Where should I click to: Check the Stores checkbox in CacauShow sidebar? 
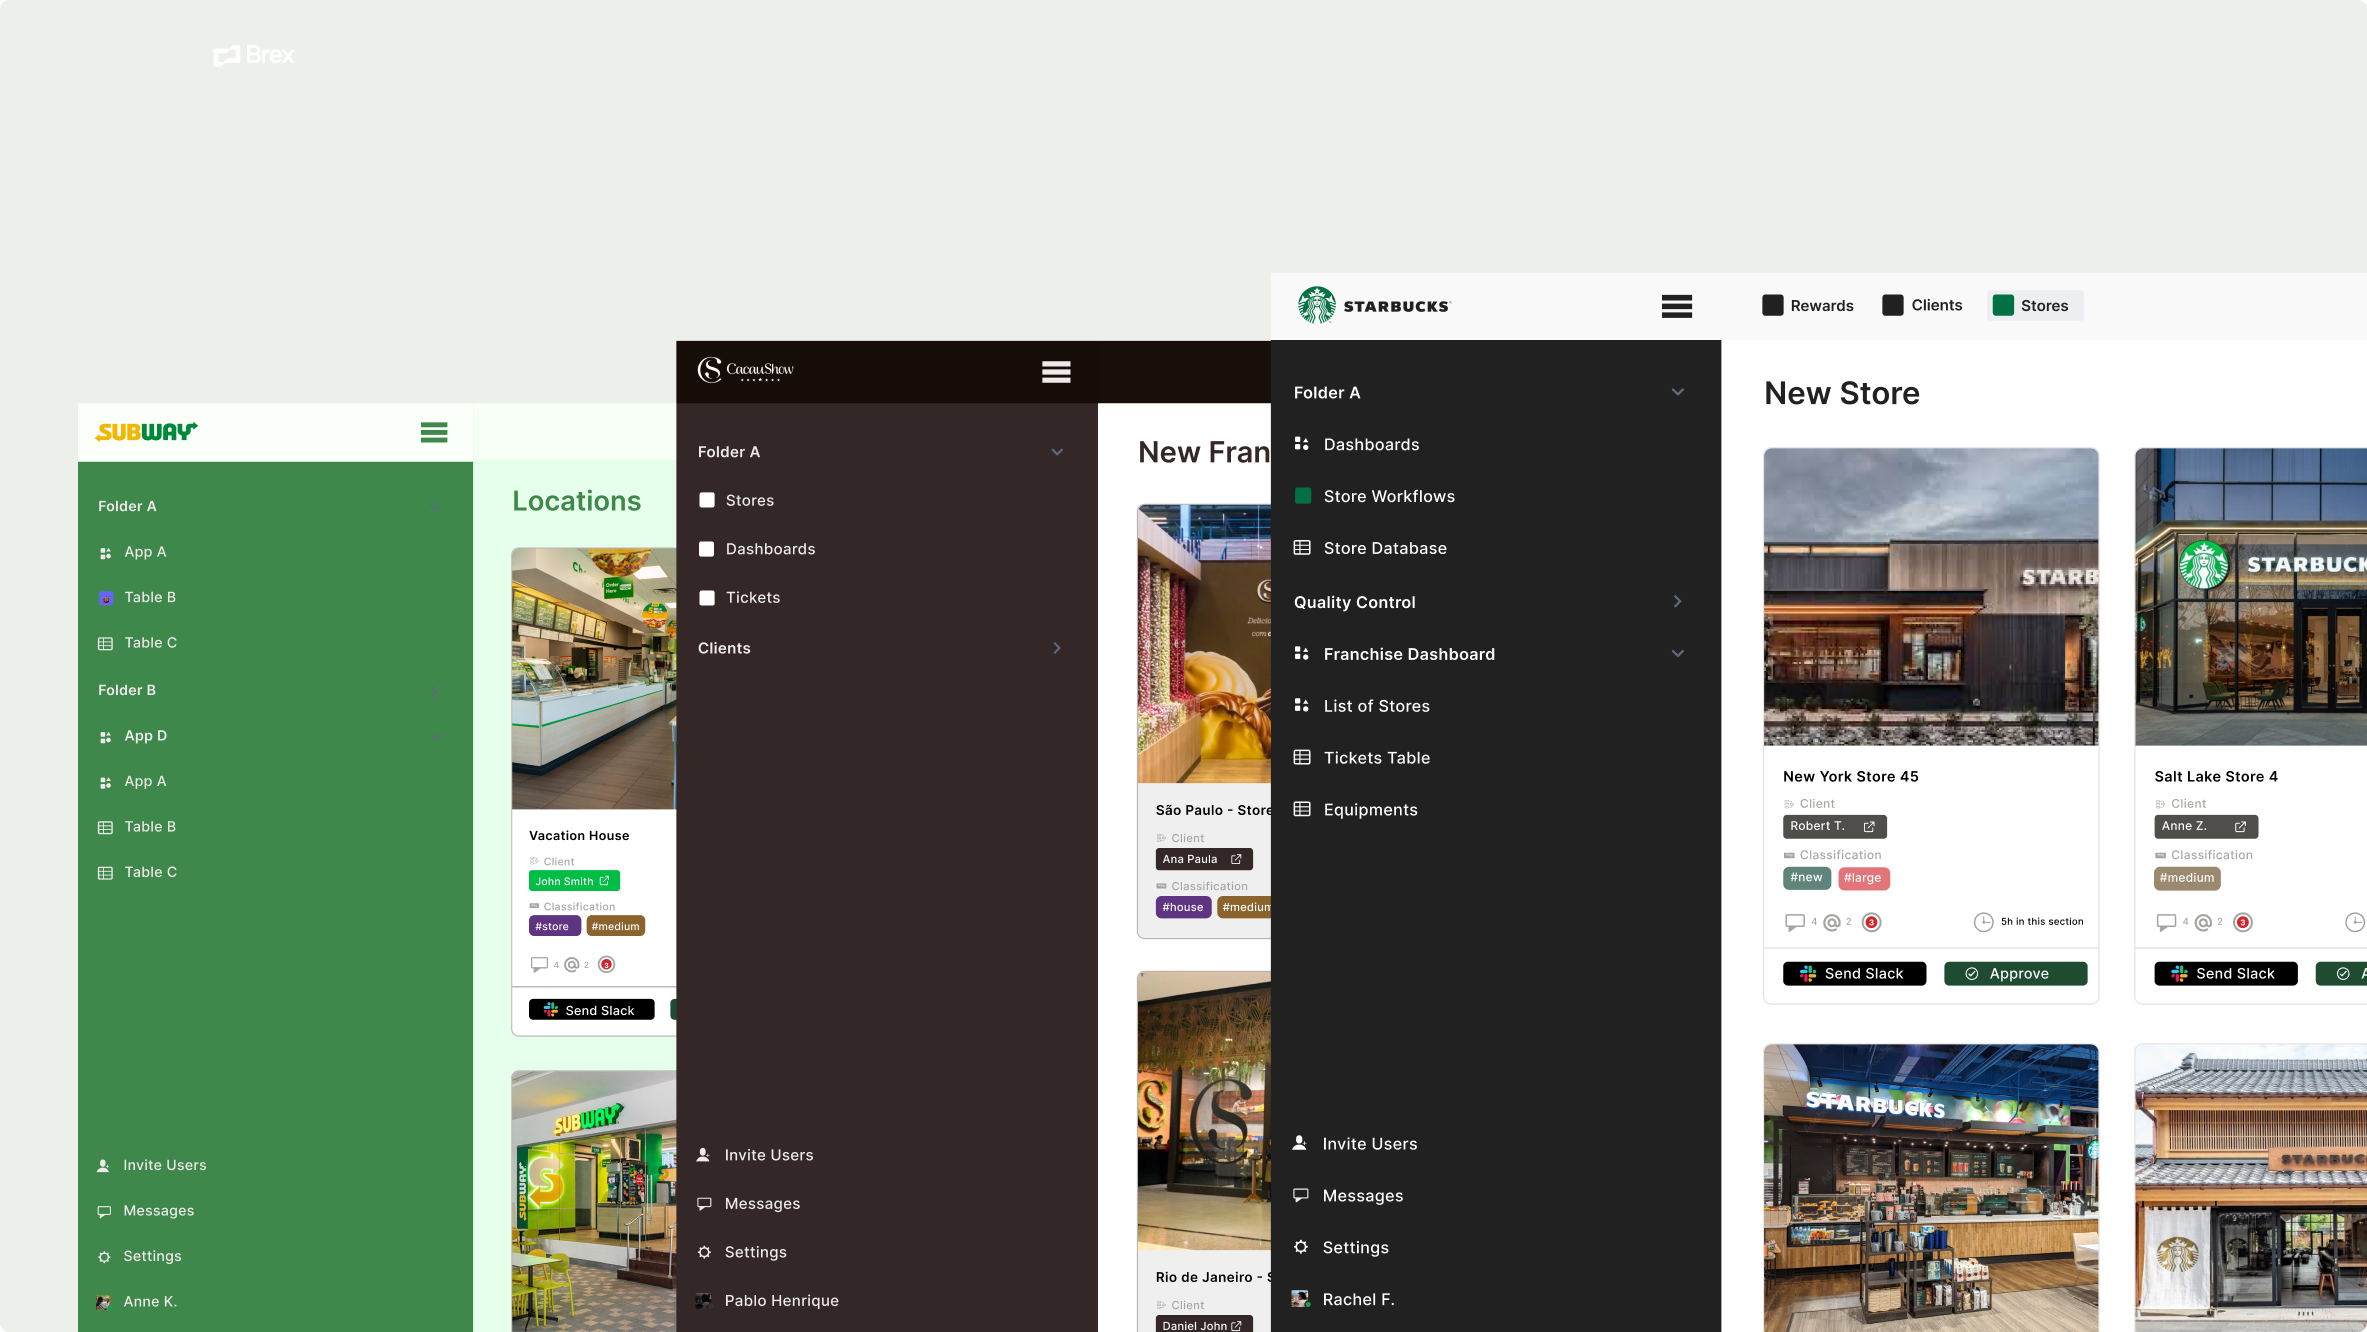[x=707, y=500]
